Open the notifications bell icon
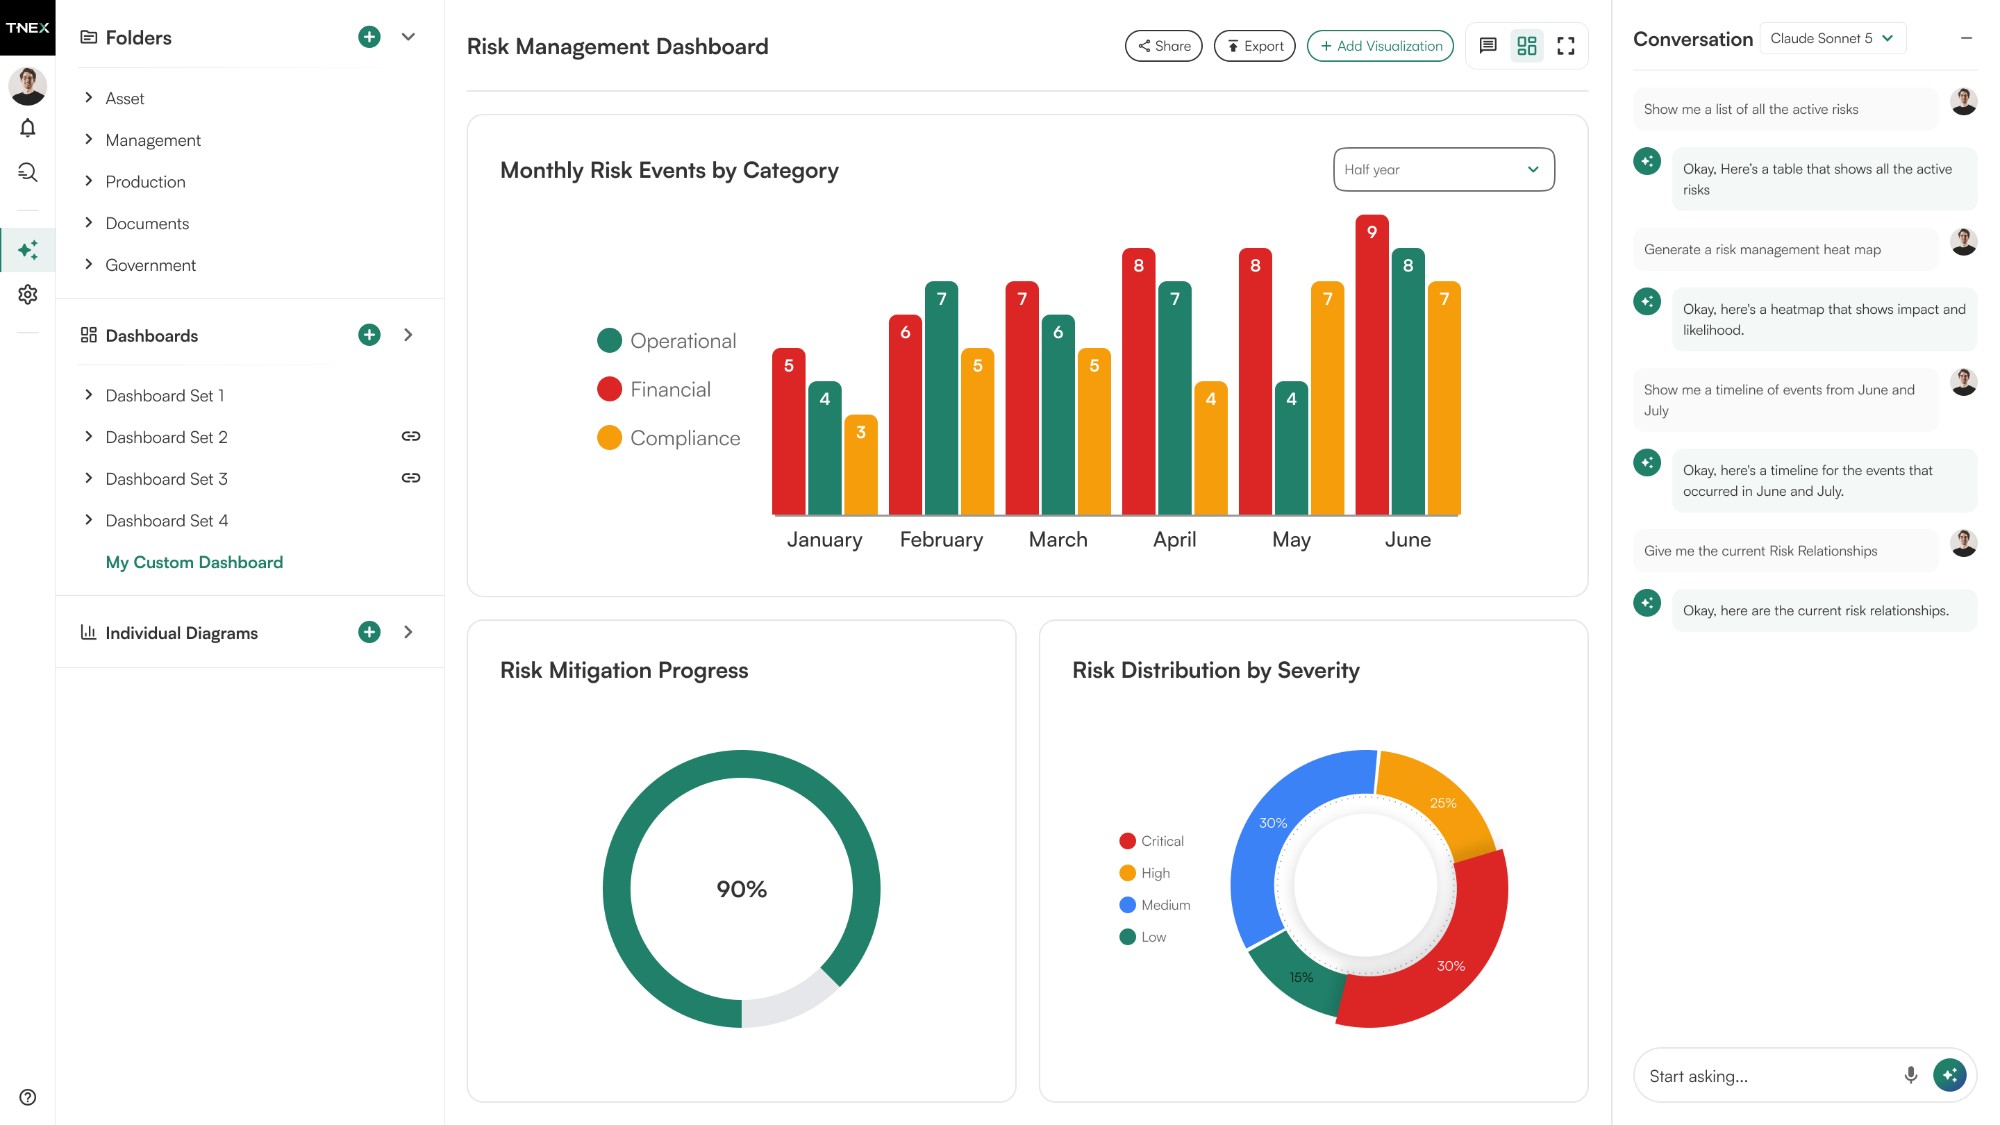 tap(28, 128)
